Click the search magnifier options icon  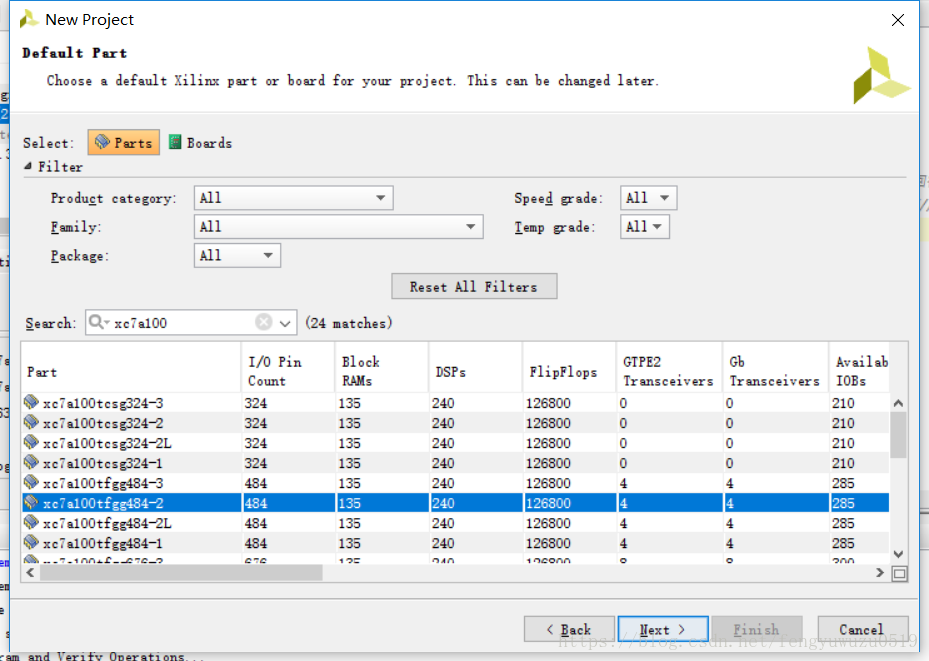98,322
